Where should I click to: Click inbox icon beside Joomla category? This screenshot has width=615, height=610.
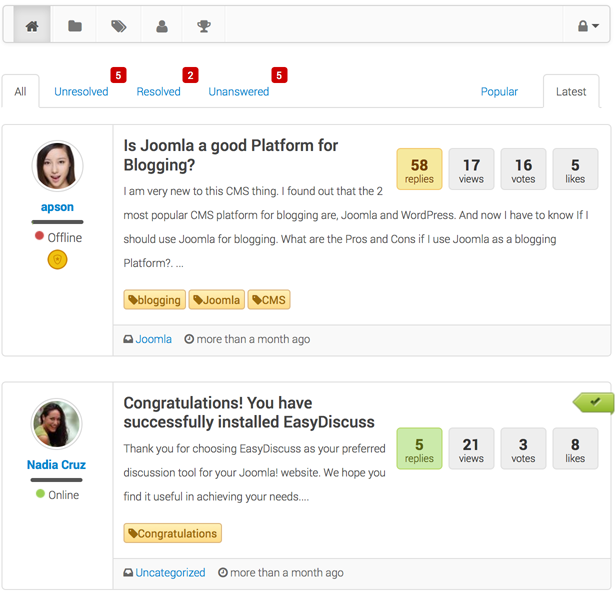tap(128, 339)
